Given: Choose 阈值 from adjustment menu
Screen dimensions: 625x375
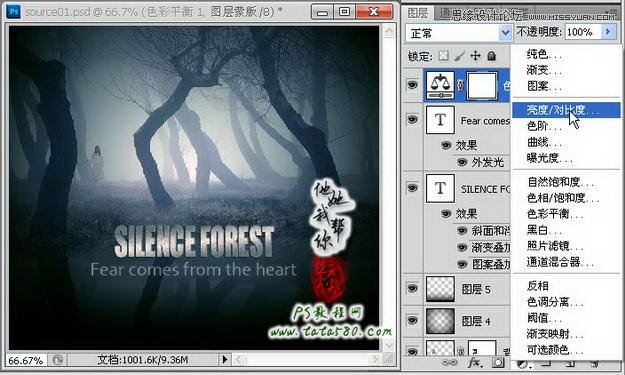Looking at the screenshot, I should pyautogui.click(x=566, y=318).
